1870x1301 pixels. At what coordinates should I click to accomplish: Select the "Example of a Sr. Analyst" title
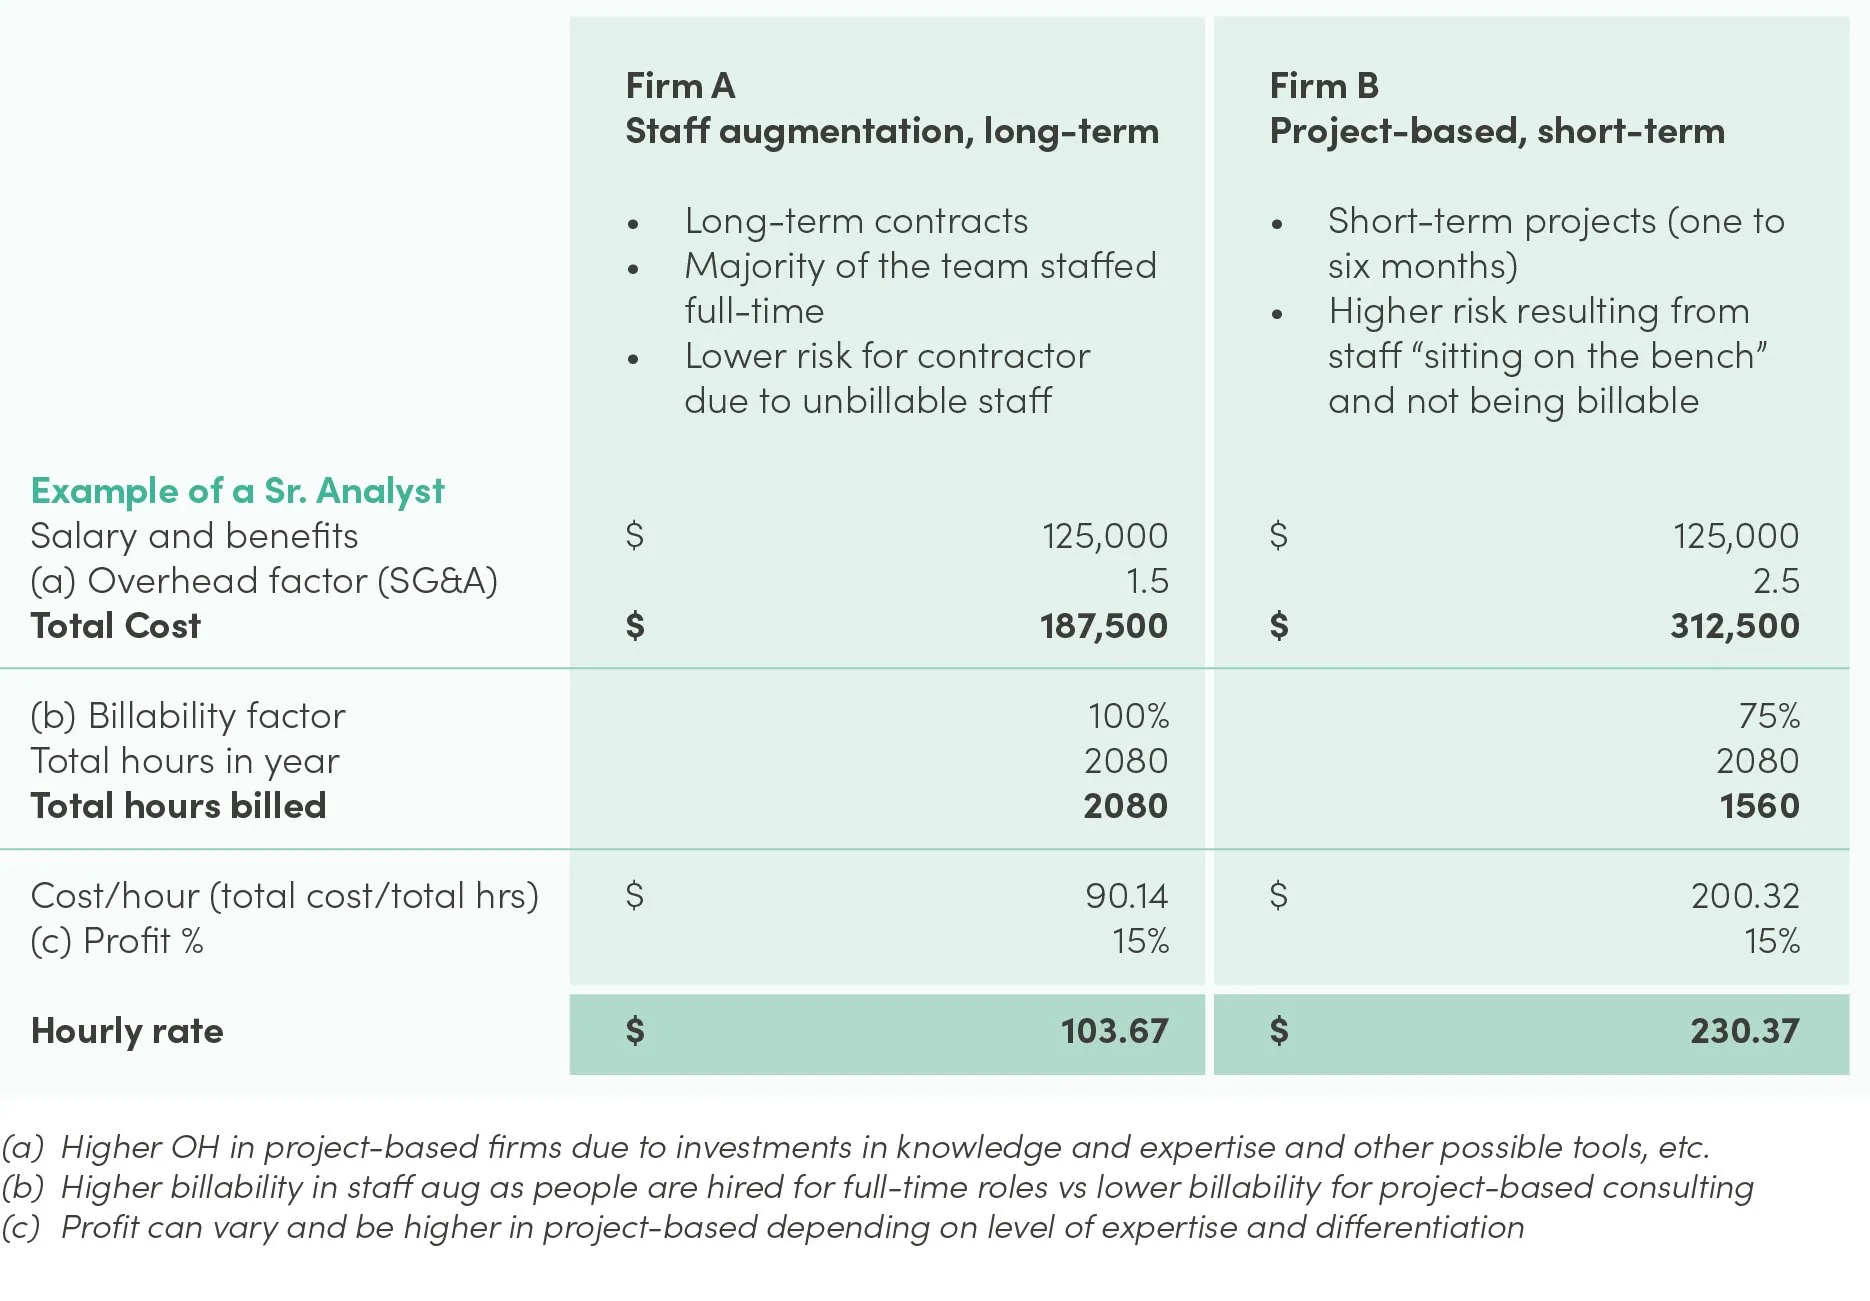coord(237,491)
